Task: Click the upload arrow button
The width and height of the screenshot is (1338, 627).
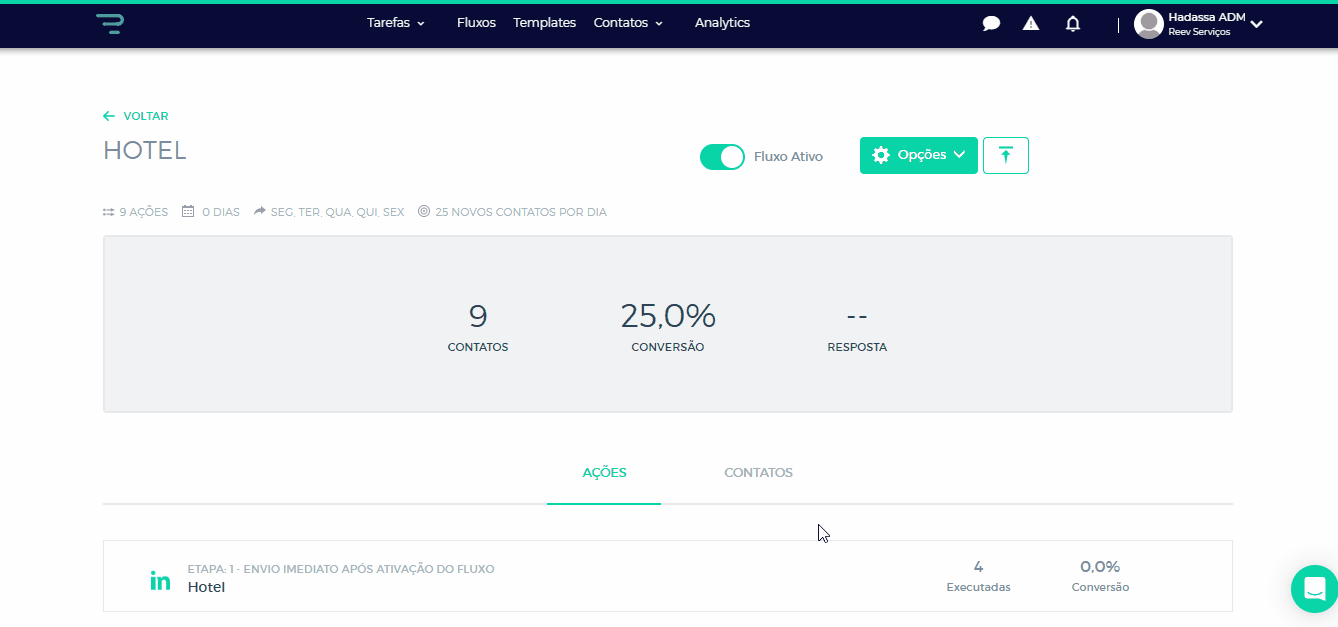Action: pyautogui.click(x=1005, y=155)
